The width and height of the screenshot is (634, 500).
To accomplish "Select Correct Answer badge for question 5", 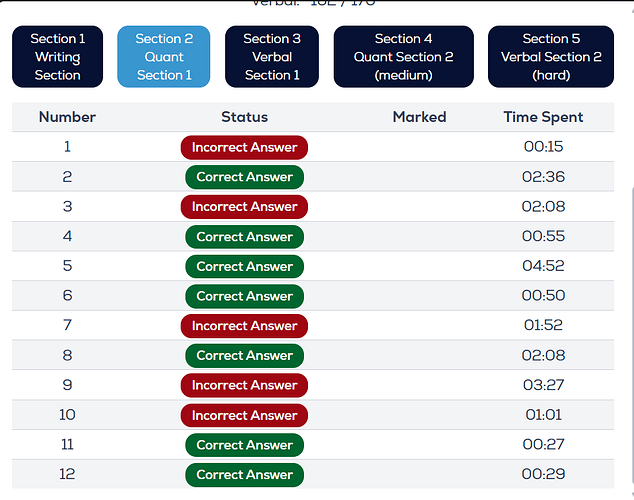I will [244, 266].
